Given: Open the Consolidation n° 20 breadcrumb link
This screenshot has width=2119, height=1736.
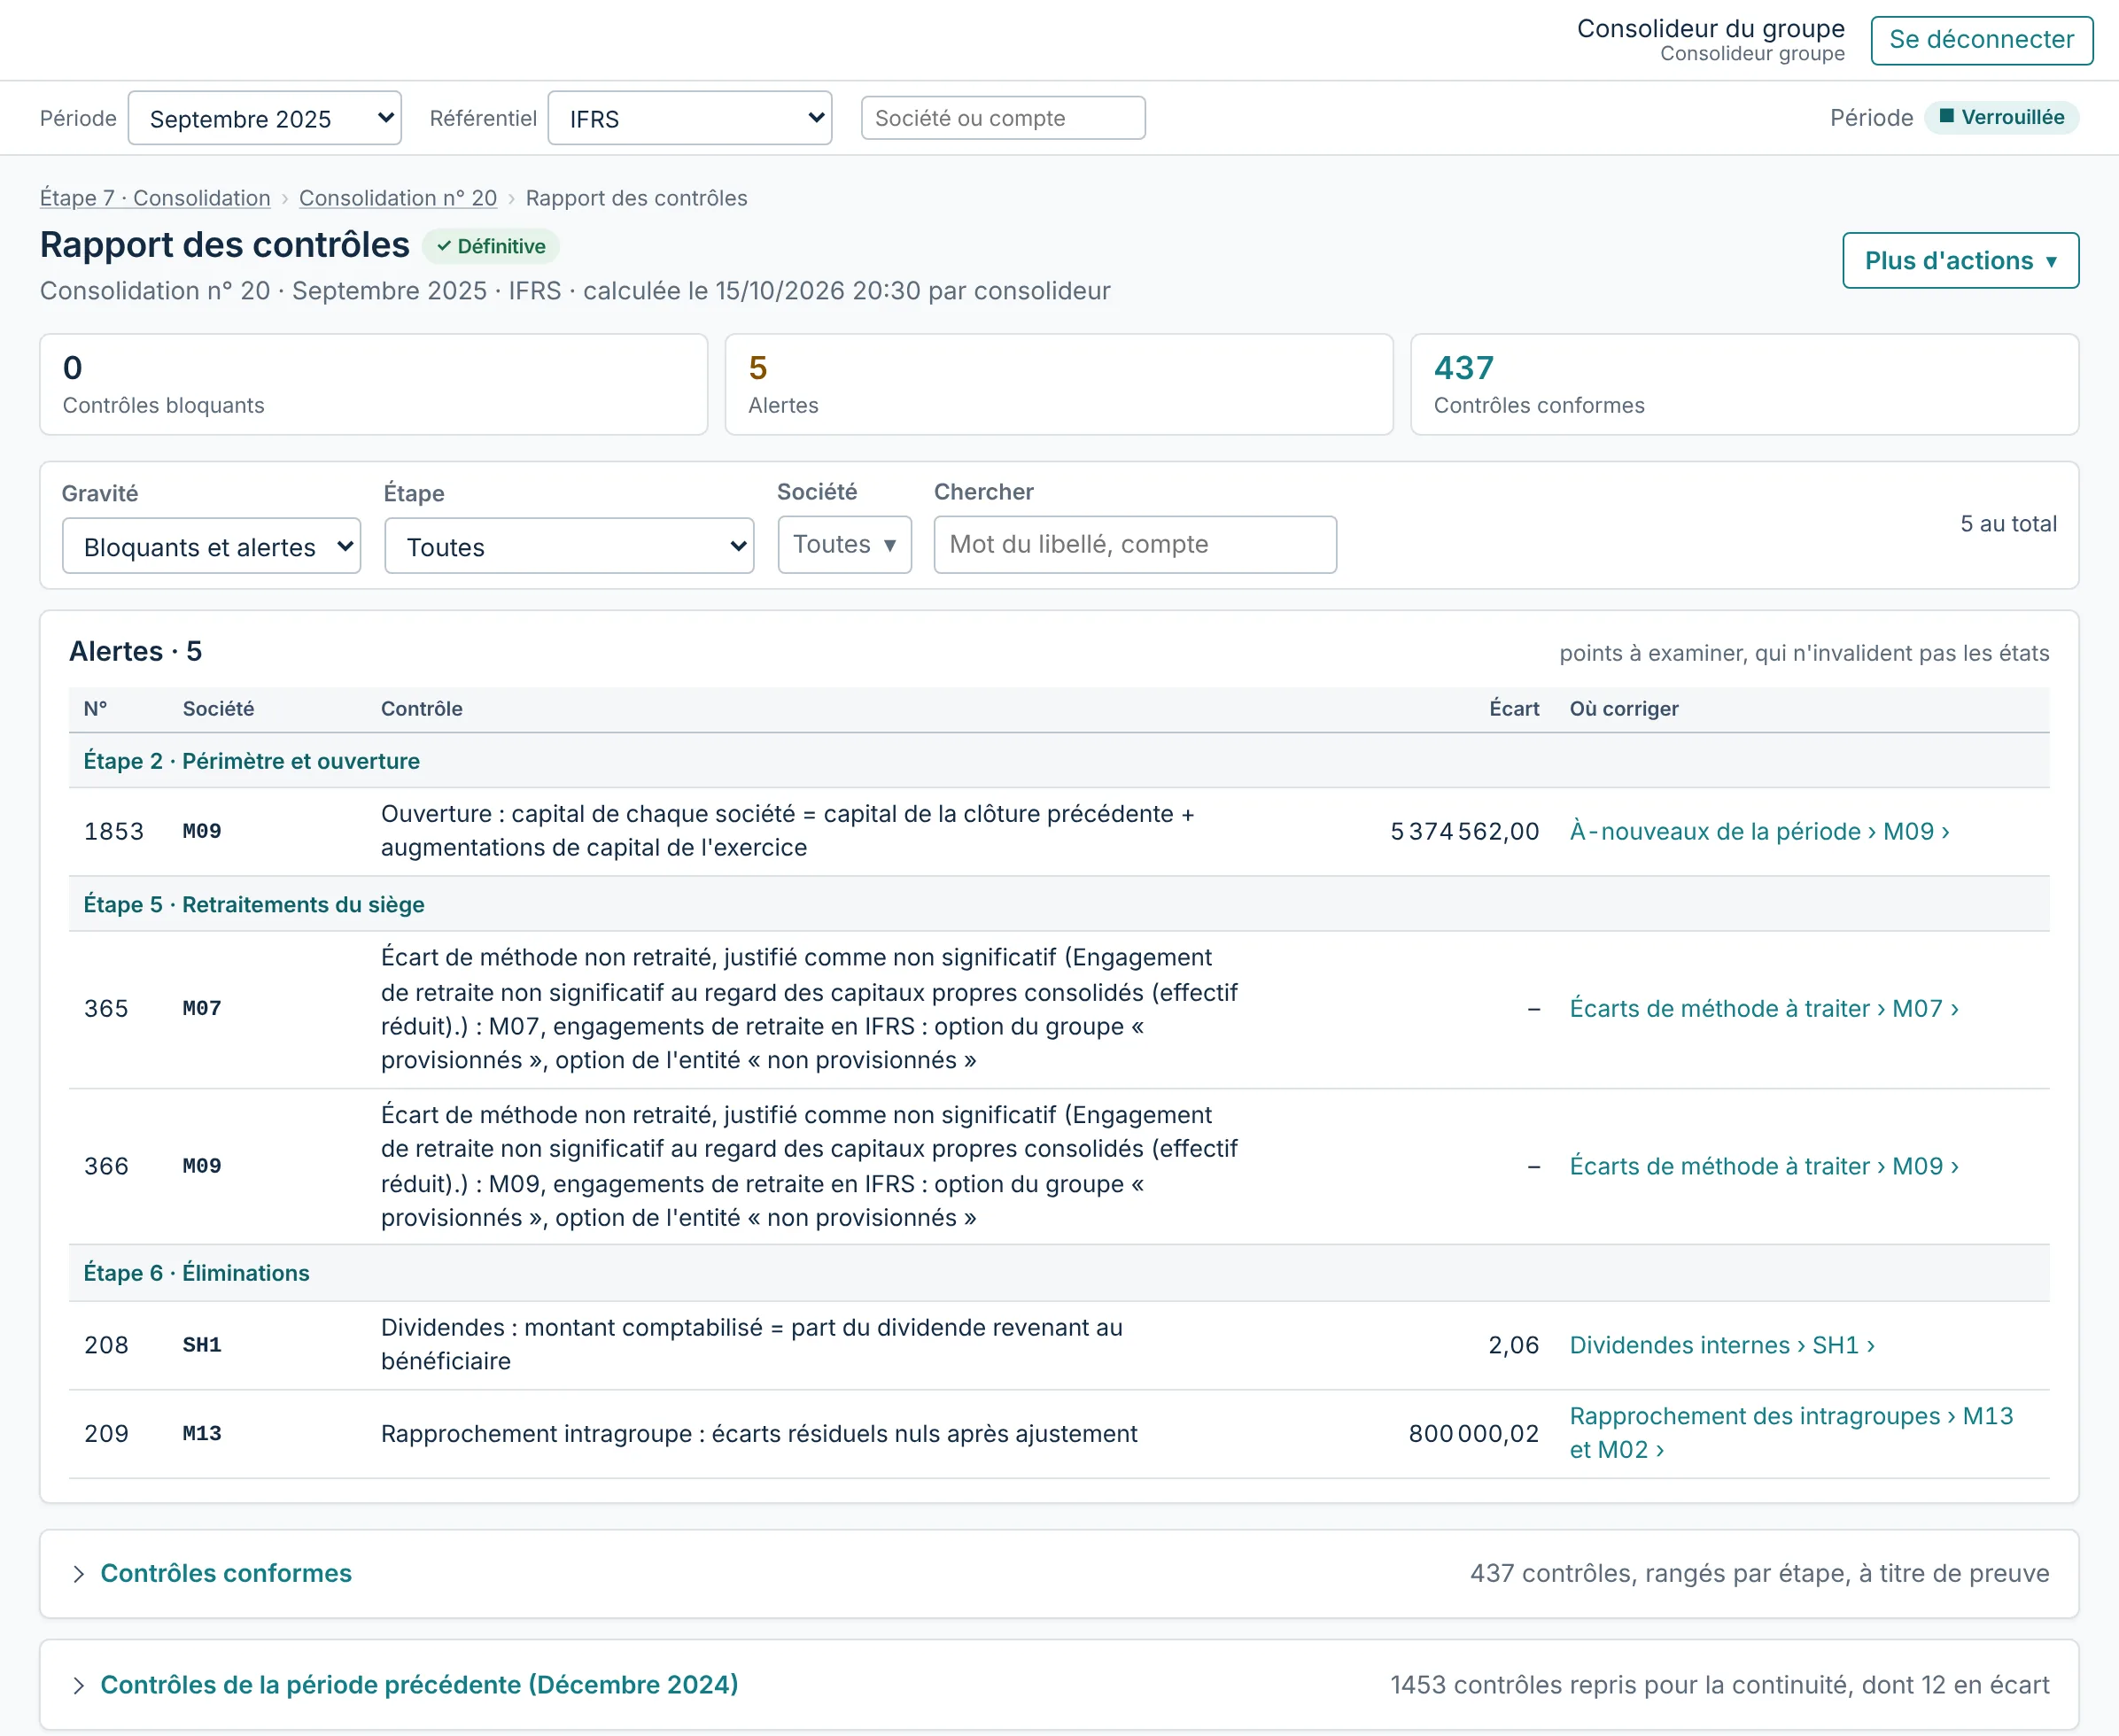Looking at the screenshot, I should pos(398,198).
